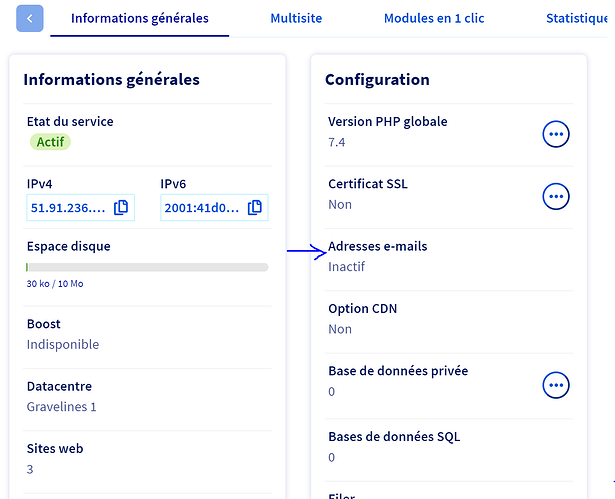Image resolution: width=615 pixels, height=499 pixels.
Task: Open Base de données privée actions menu
Action: 556,385
